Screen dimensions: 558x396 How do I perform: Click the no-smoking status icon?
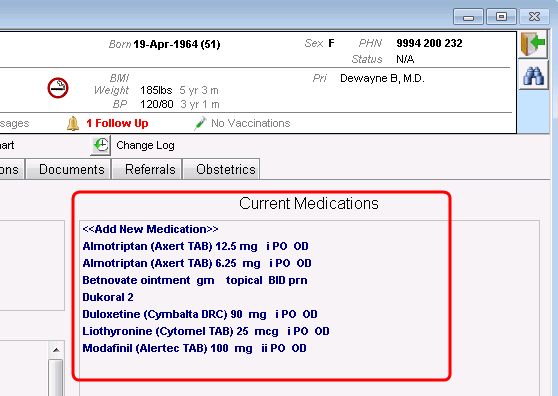(58, 88)
